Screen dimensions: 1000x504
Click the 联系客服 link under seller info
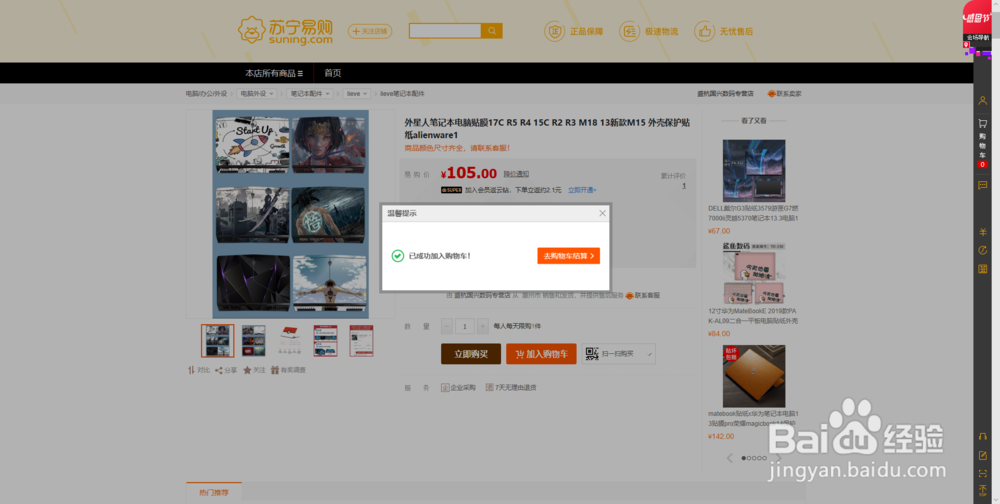click(x=642, y=295)
